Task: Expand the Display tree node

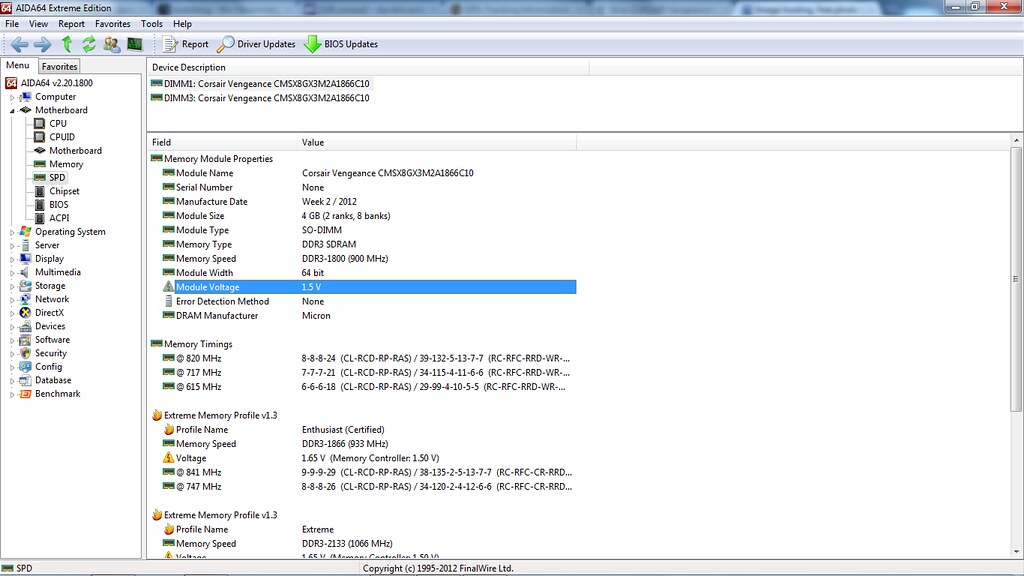Action: 12,259
